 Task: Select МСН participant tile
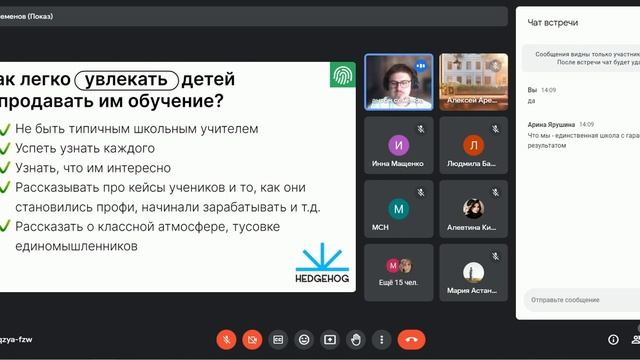[399, 209]
